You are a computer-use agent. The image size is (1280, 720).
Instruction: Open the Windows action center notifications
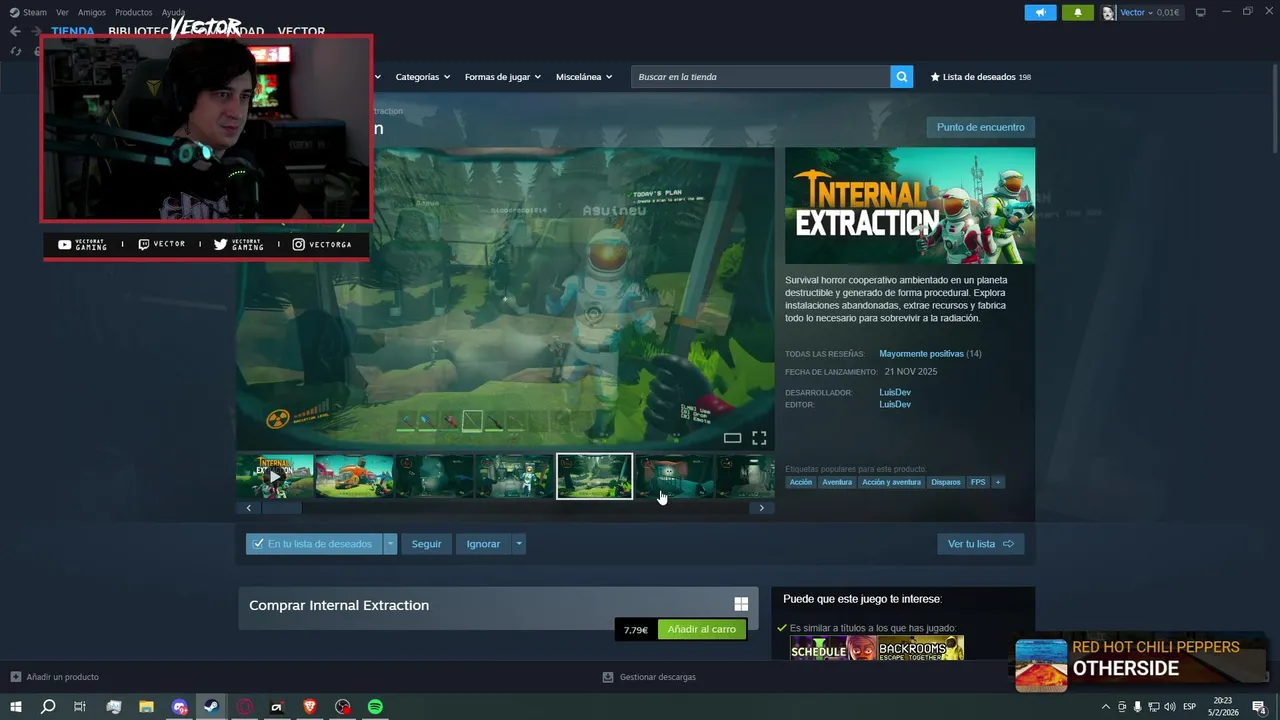[x=1260, y=707]
